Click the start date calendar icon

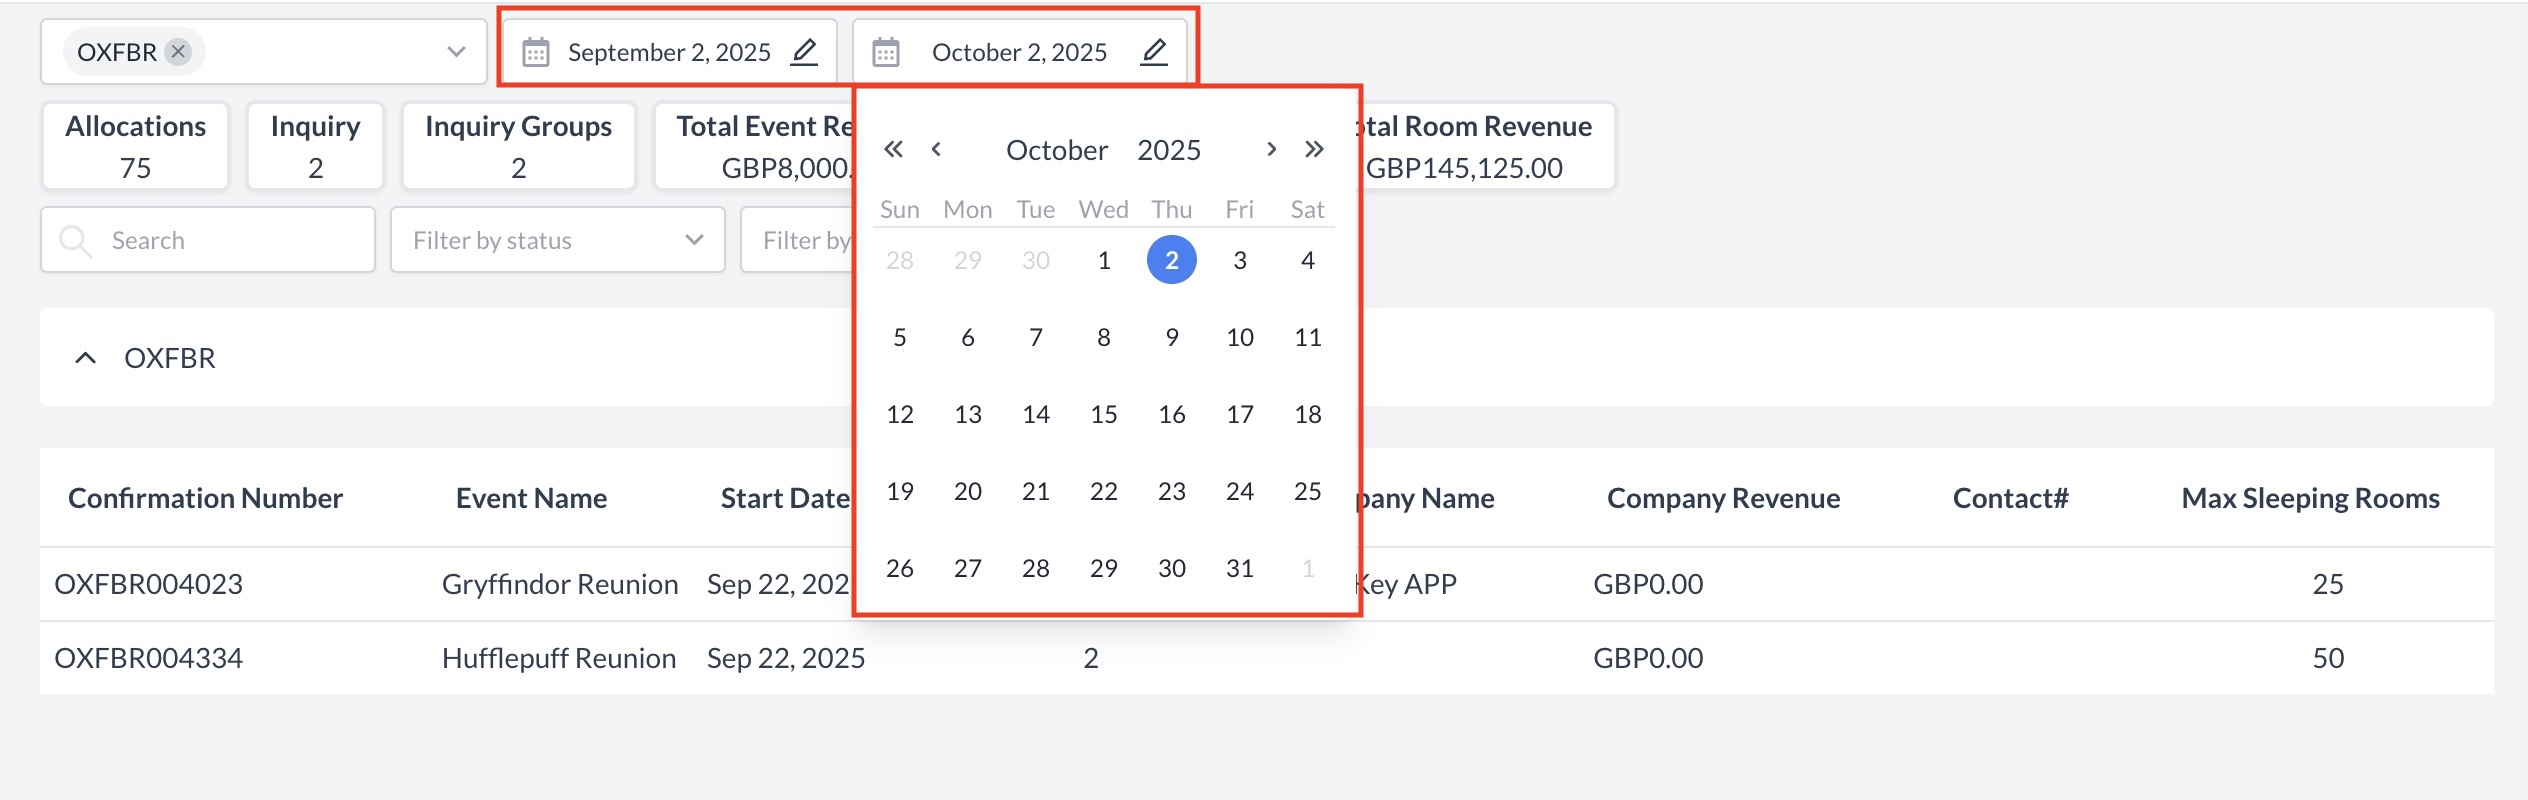point(536,52)
